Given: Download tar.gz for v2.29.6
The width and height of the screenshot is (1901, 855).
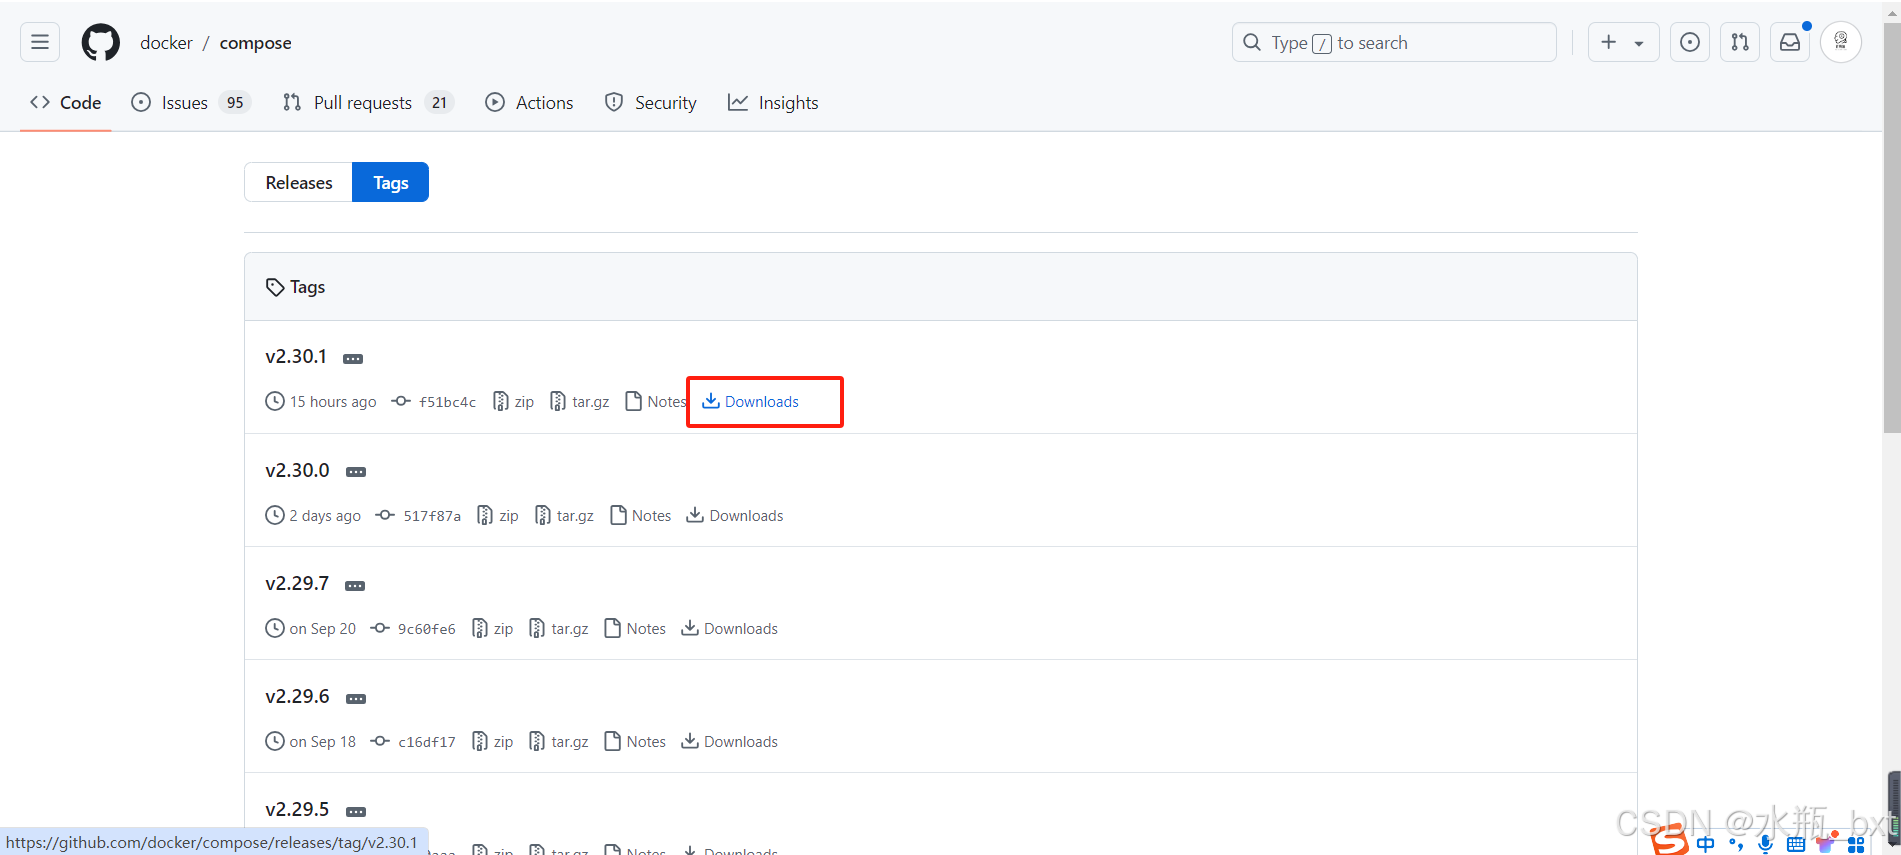Looking at the screenshot, I should click(559, 742).
